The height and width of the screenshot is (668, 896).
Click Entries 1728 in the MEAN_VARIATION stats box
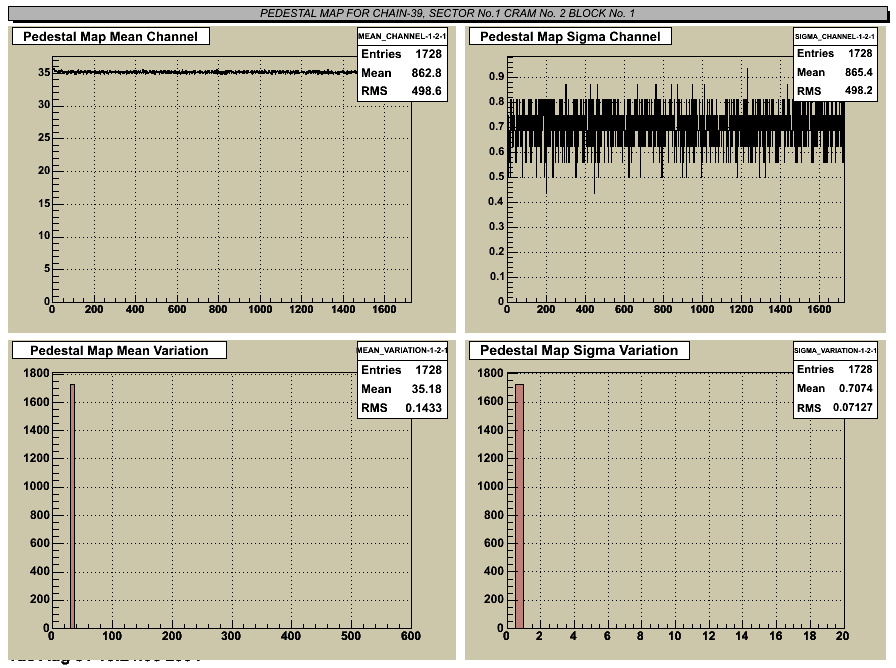pos(401,370)
